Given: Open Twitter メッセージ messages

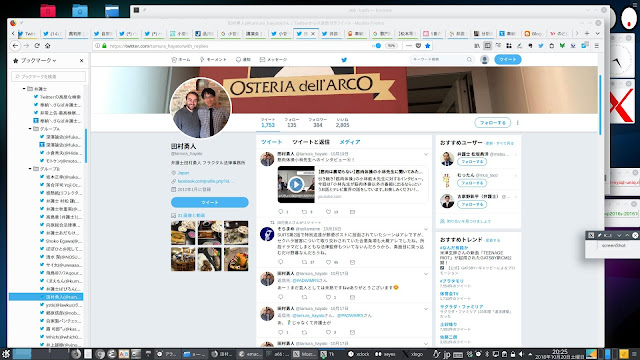Looking at the screenshot, I should coord(273,60).
